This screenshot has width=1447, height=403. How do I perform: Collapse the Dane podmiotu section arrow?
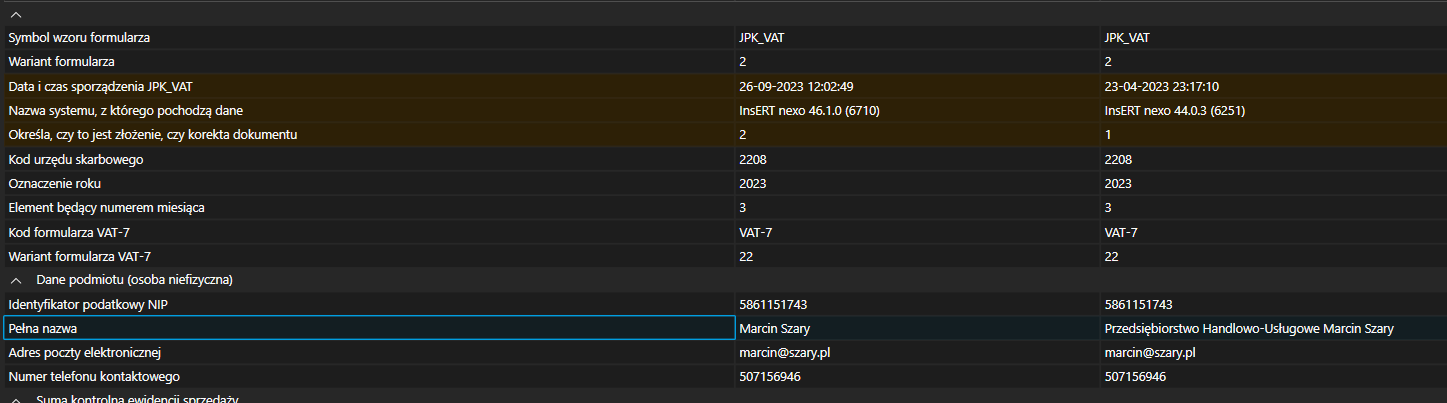tap(16, 279)
